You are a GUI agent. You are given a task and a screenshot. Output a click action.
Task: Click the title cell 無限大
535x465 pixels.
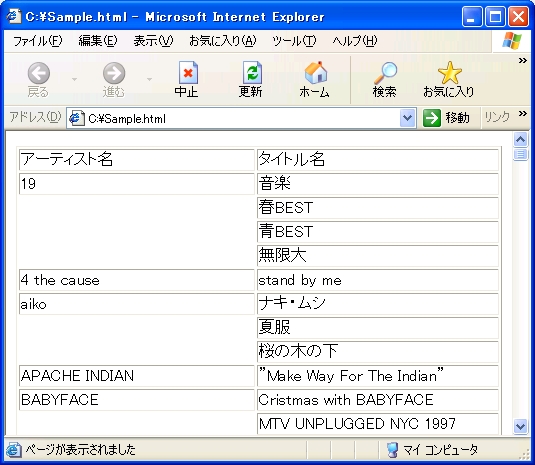pyautogui.click(x=378, y=256)
